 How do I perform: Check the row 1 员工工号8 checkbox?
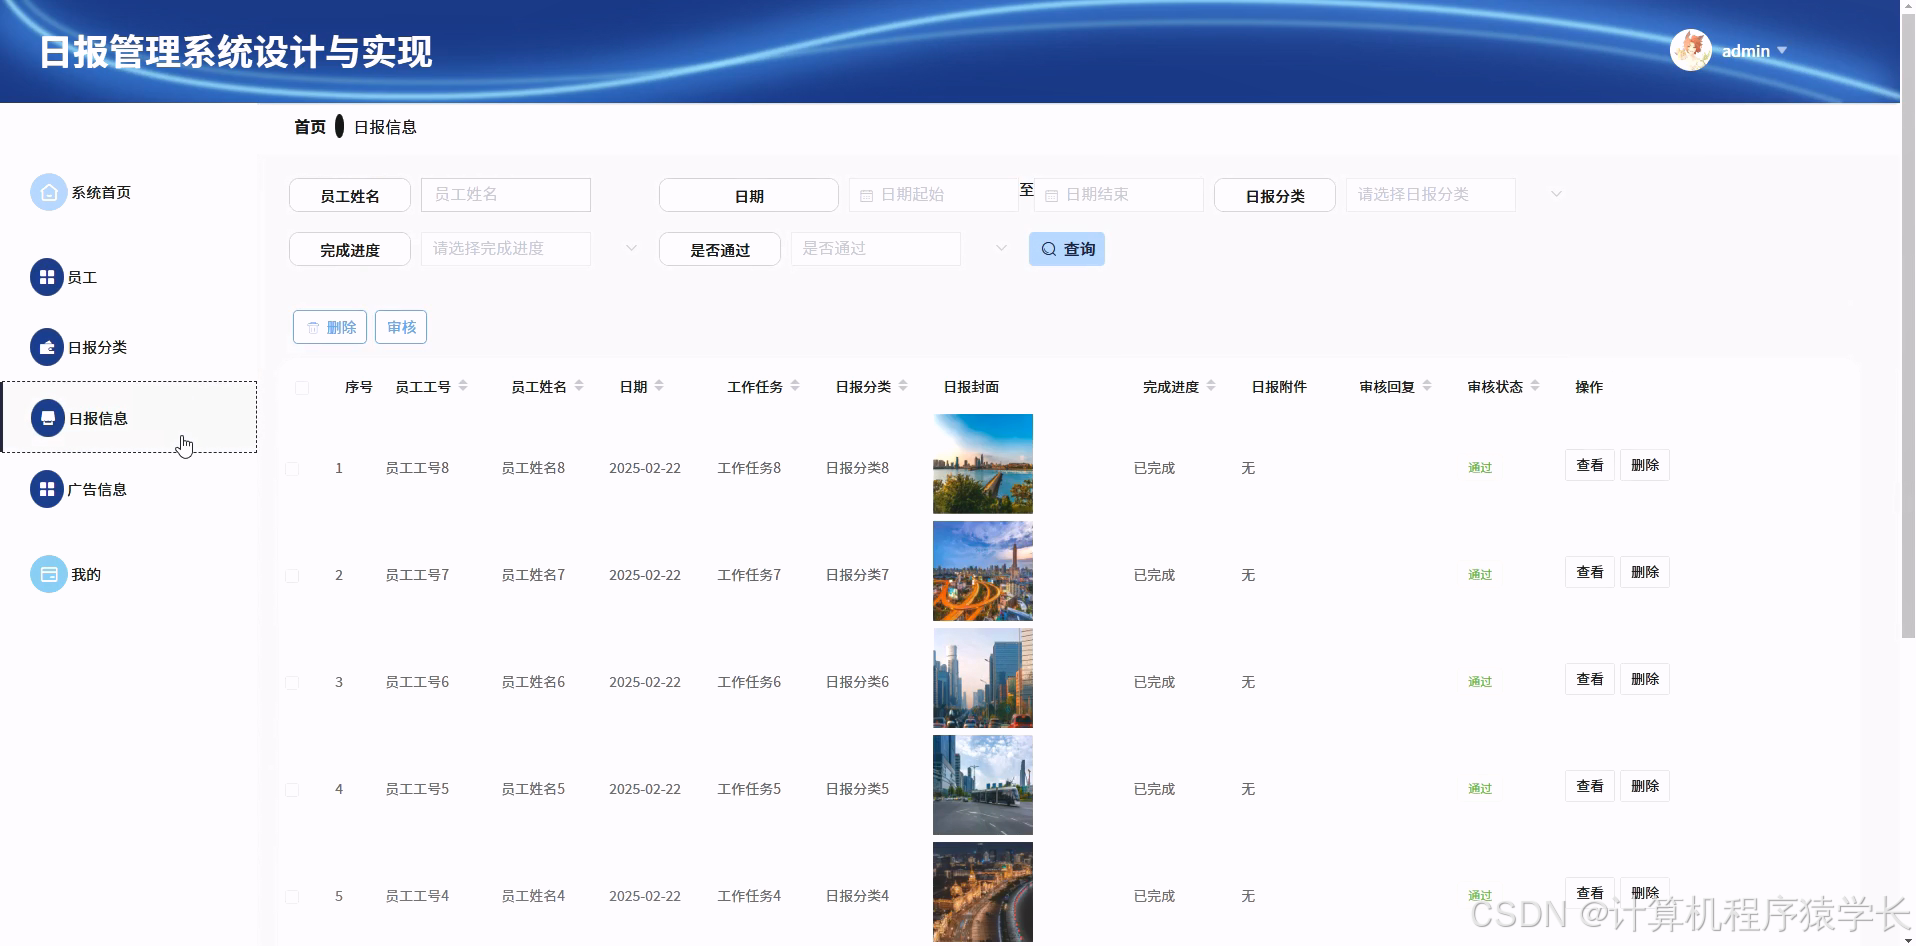point(292,469)
